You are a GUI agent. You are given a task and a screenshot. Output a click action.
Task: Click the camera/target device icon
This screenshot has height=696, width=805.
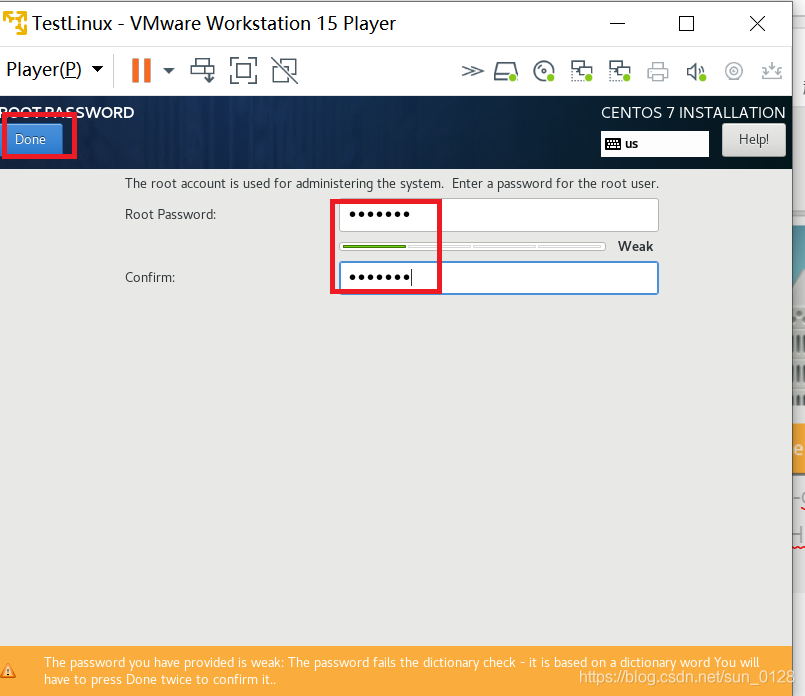734,71
